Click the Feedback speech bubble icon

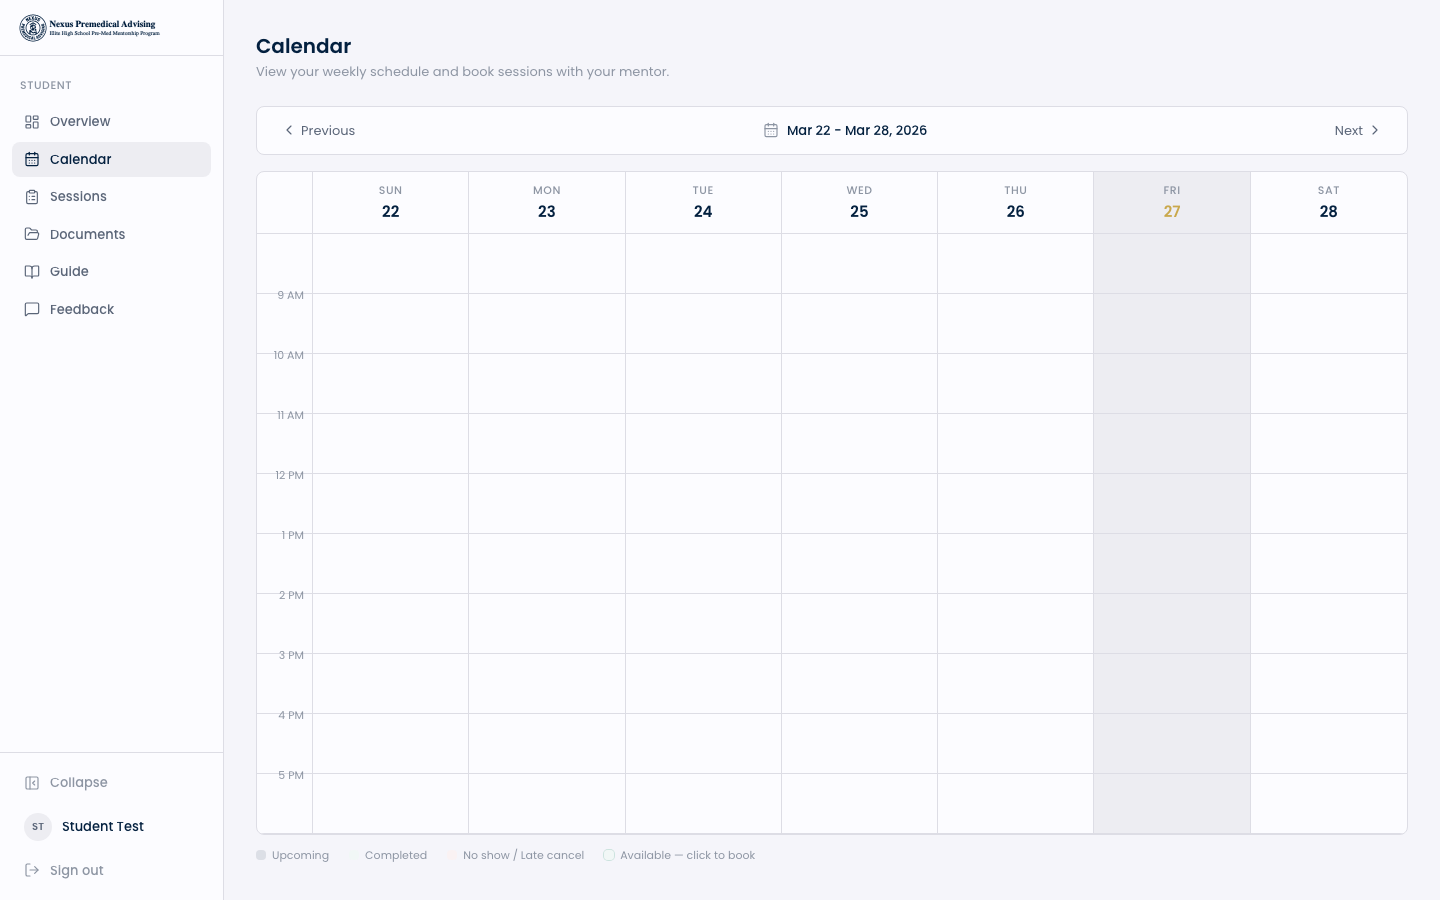click(x=32, y=310)
